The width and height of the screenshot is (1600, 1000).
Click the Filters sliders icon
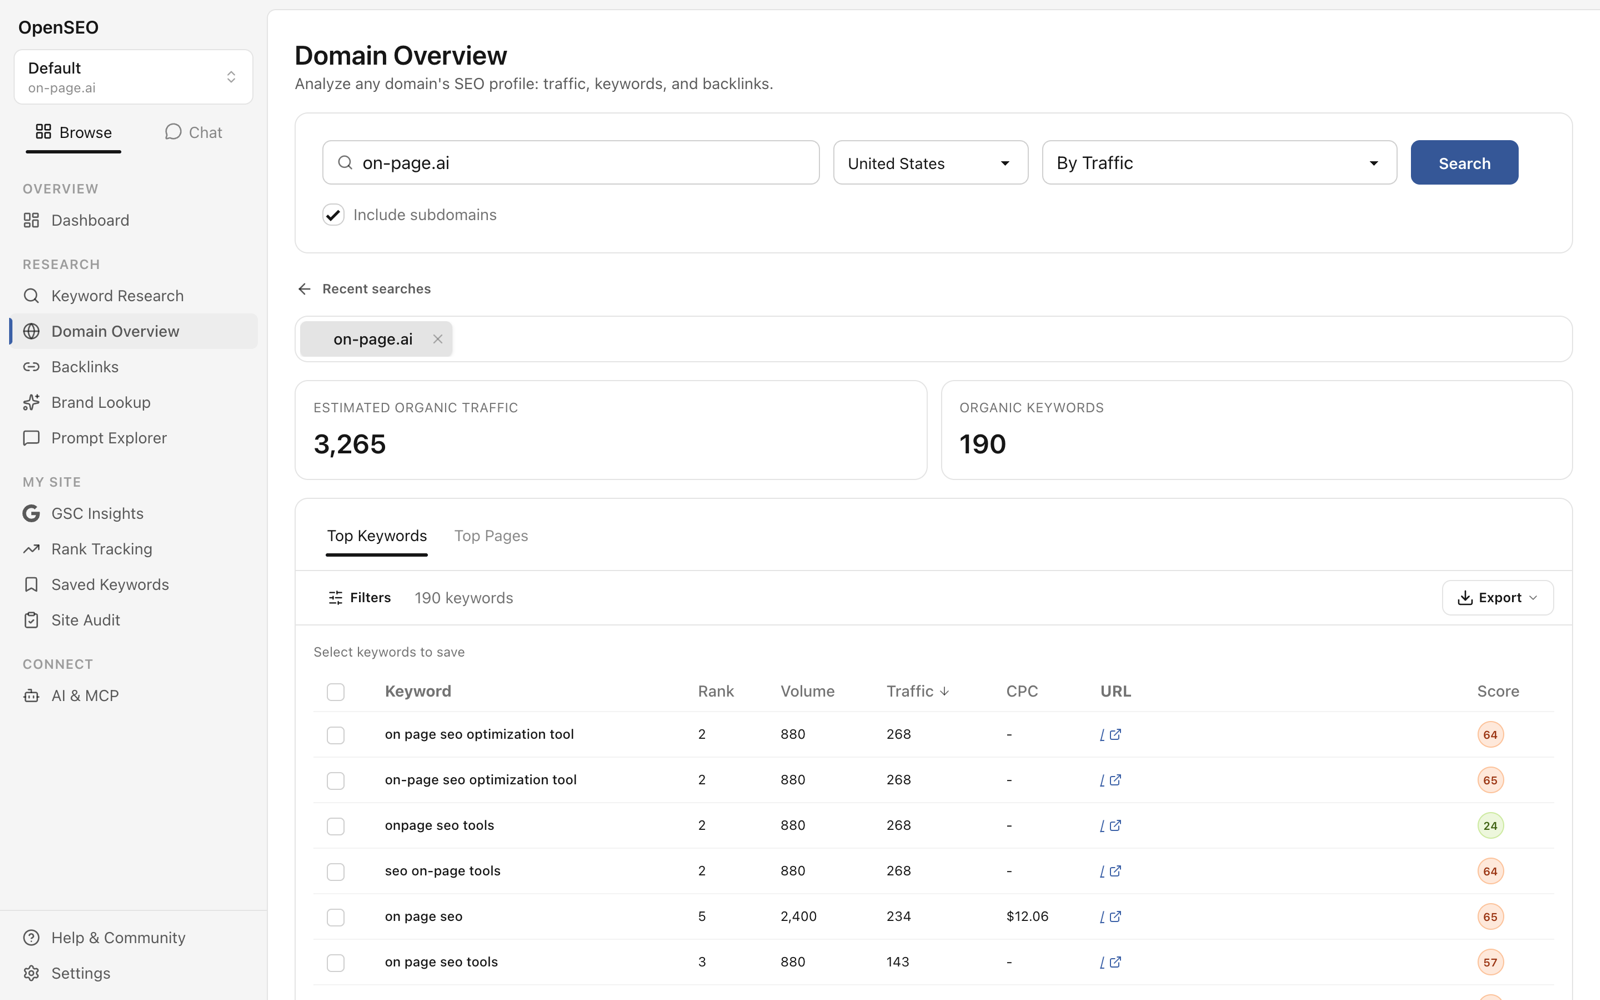(335, 598)
